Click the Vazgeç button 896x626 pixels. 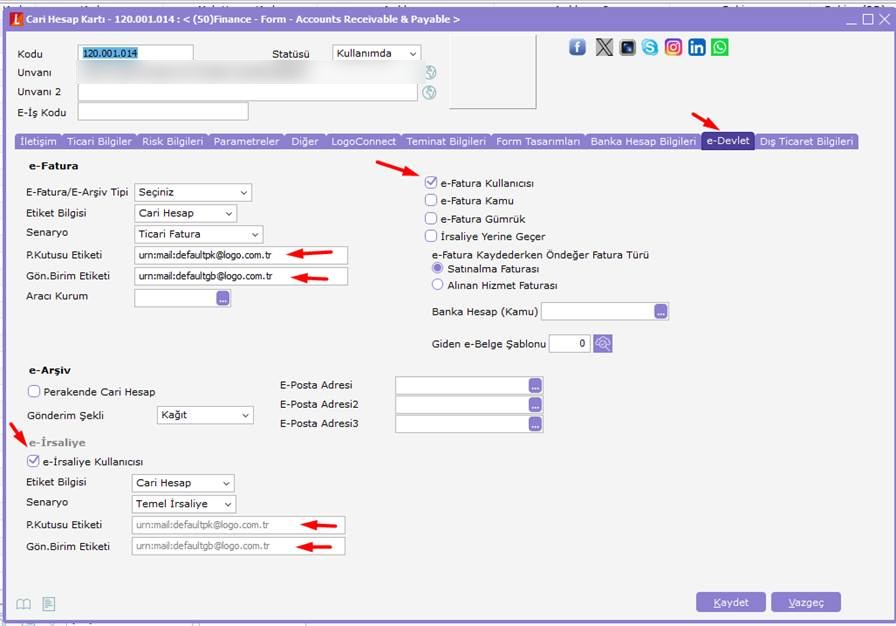point(806,603)
